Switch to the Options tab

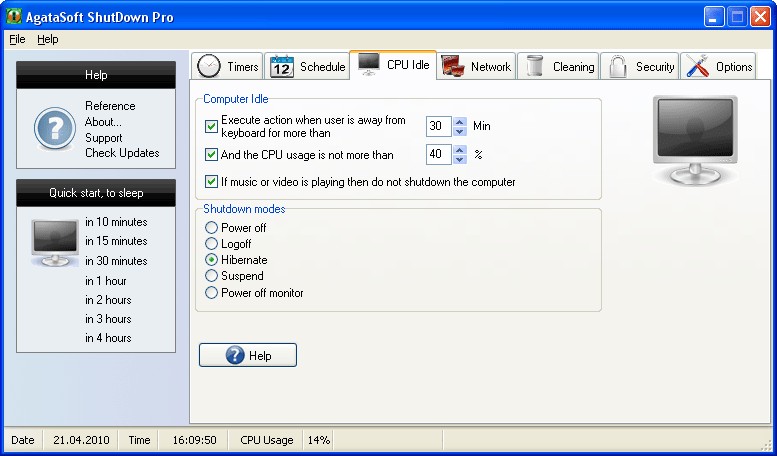[718, 66]
